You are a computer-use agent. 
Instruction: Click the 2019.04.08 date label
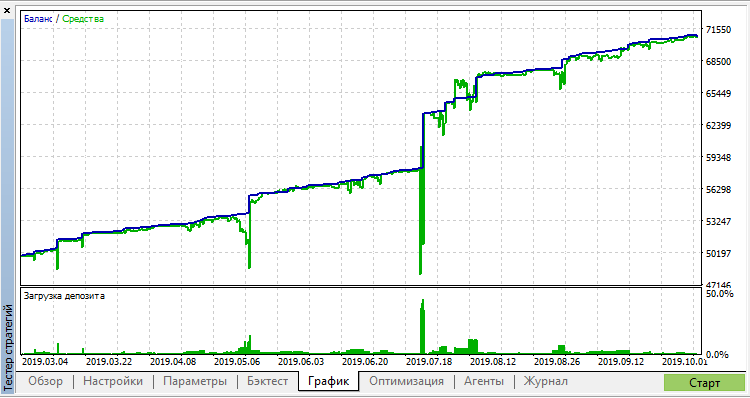173,362
